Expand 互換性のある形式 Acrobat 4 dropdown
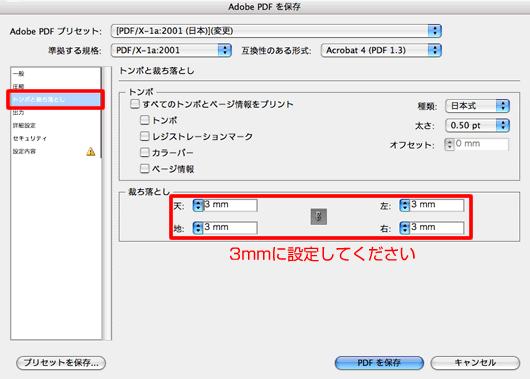The height and width of the screenshot is (379, 530). click(381, 50)
